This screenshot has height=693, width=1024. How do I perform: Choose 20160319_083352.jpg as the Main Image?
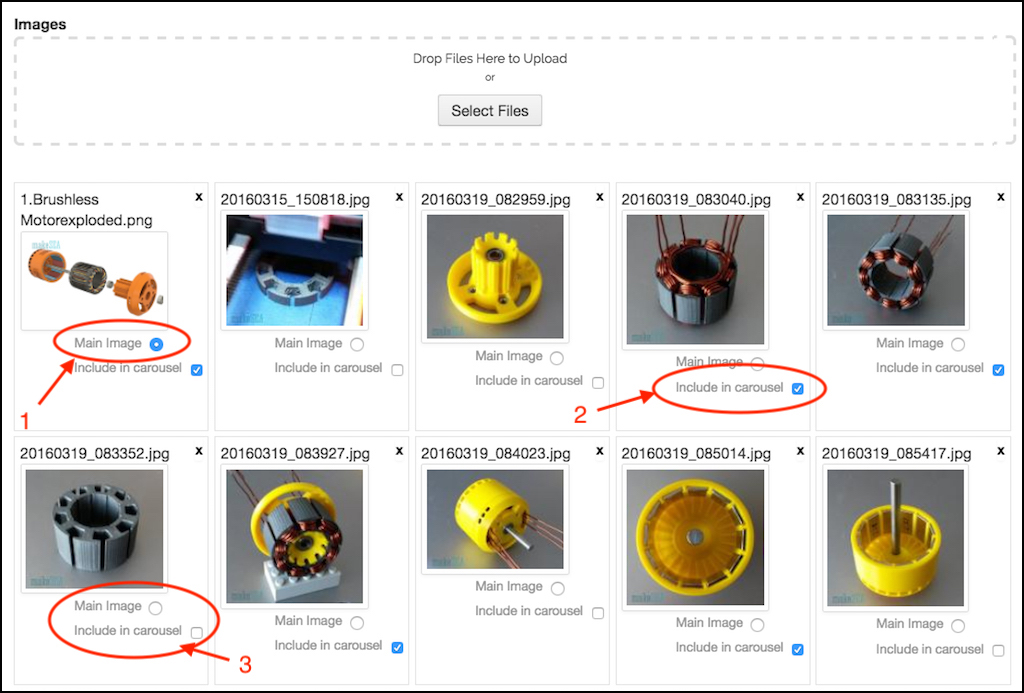click(155, 608)
